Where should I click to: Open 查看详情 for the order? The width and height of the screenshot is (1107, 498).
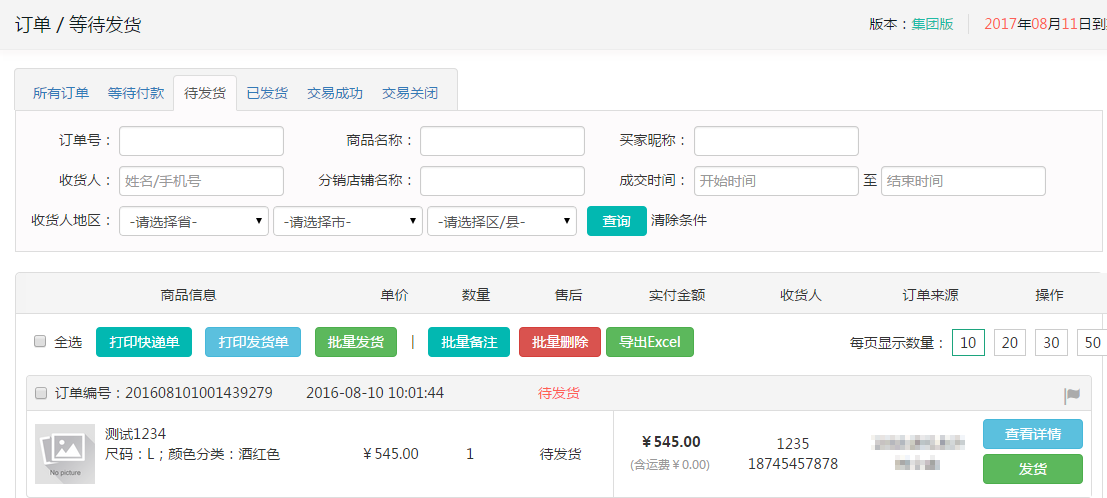coord(1032,434)
